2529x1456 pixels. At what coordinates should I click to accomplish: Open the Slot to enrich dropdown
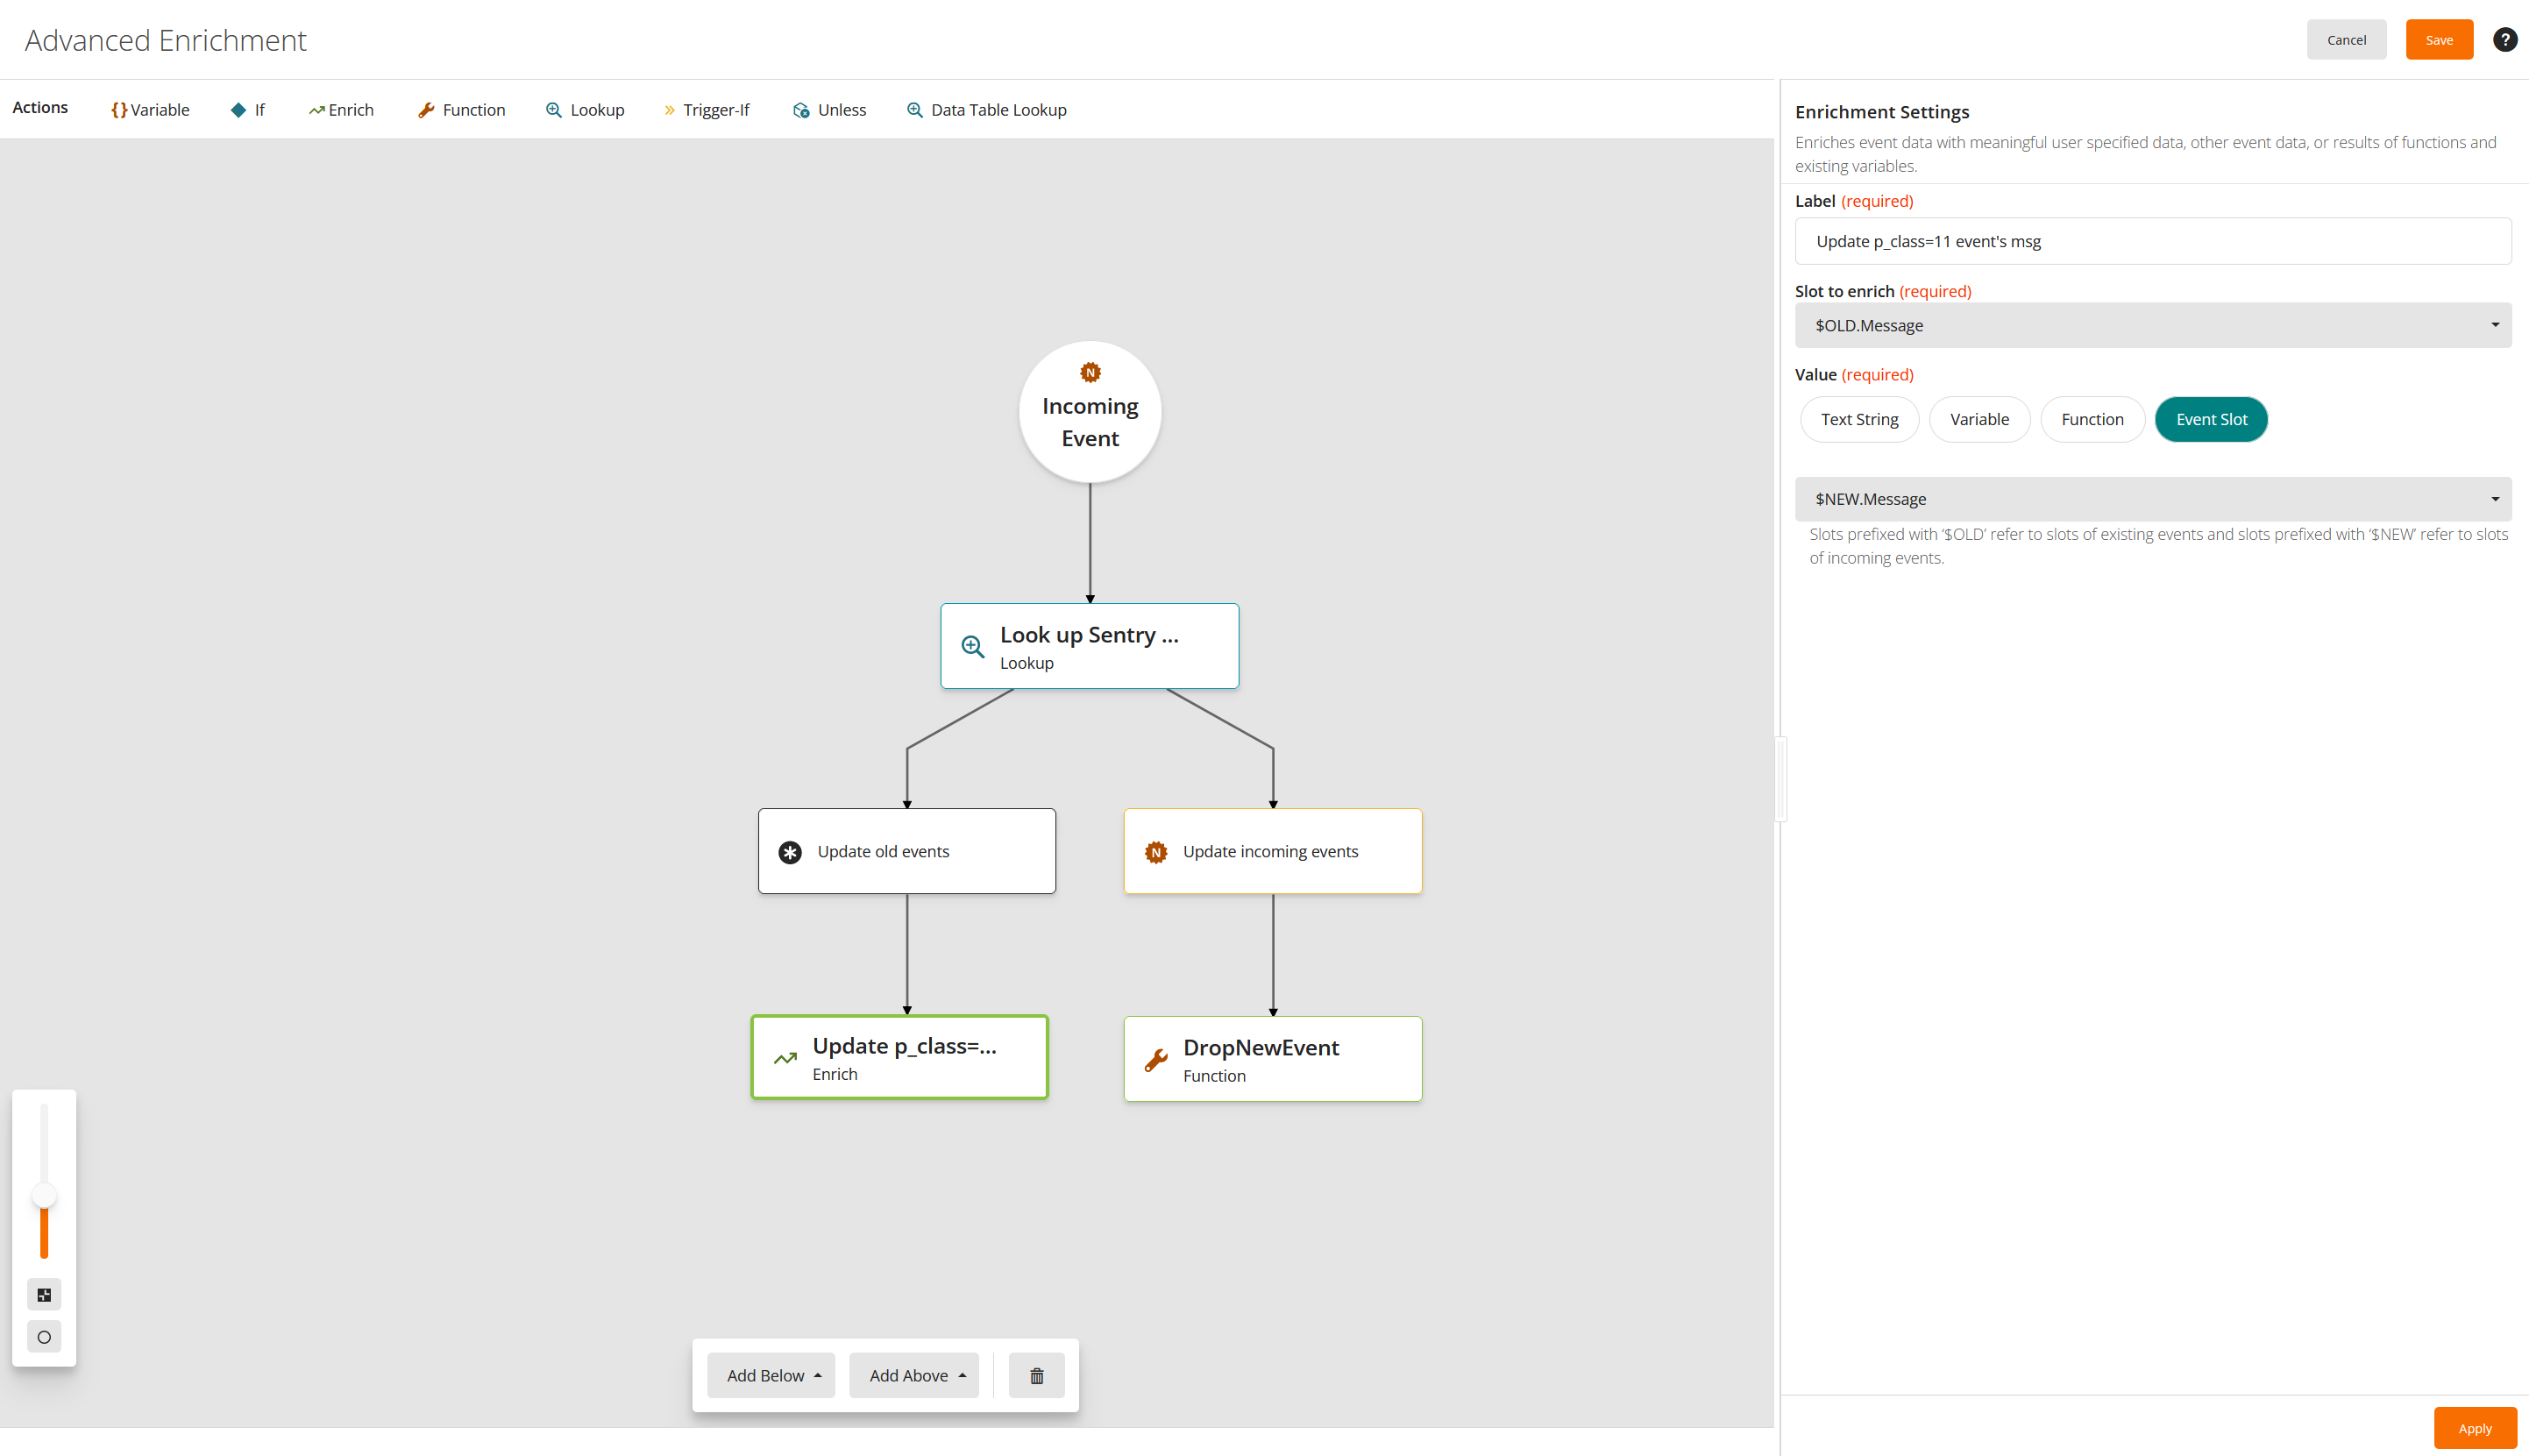coord(2152,325)
